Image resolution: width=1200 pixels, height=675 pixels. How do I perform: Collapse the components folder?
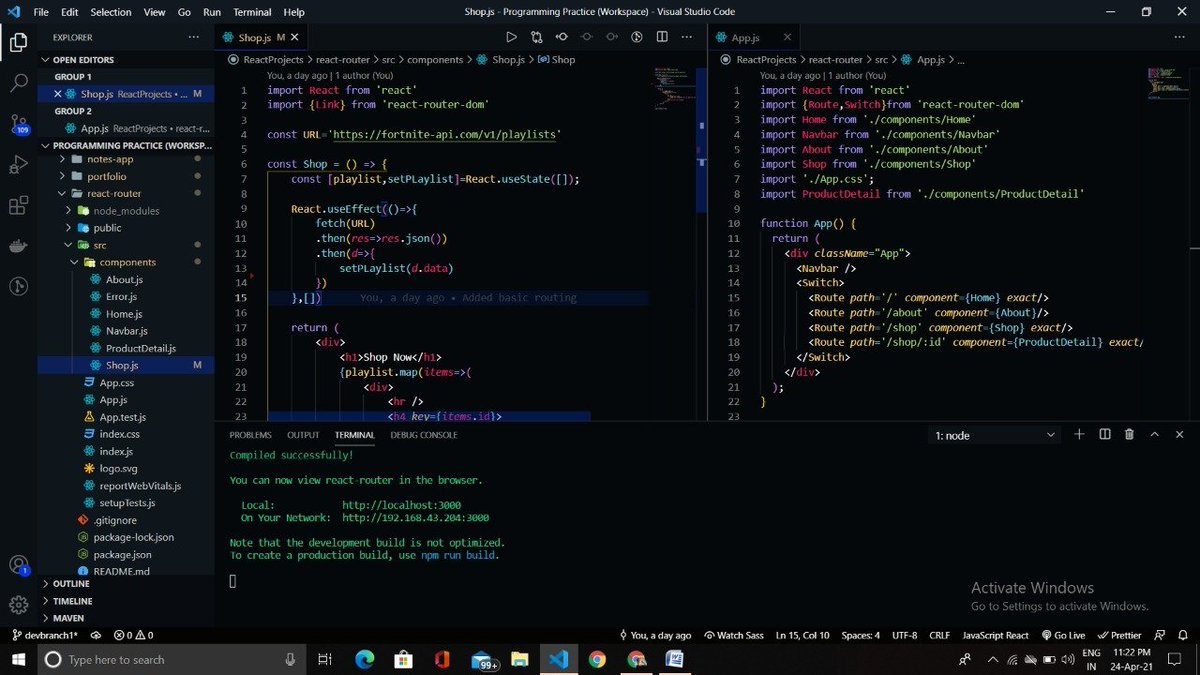pyautogui.click(x=127, y=262)
